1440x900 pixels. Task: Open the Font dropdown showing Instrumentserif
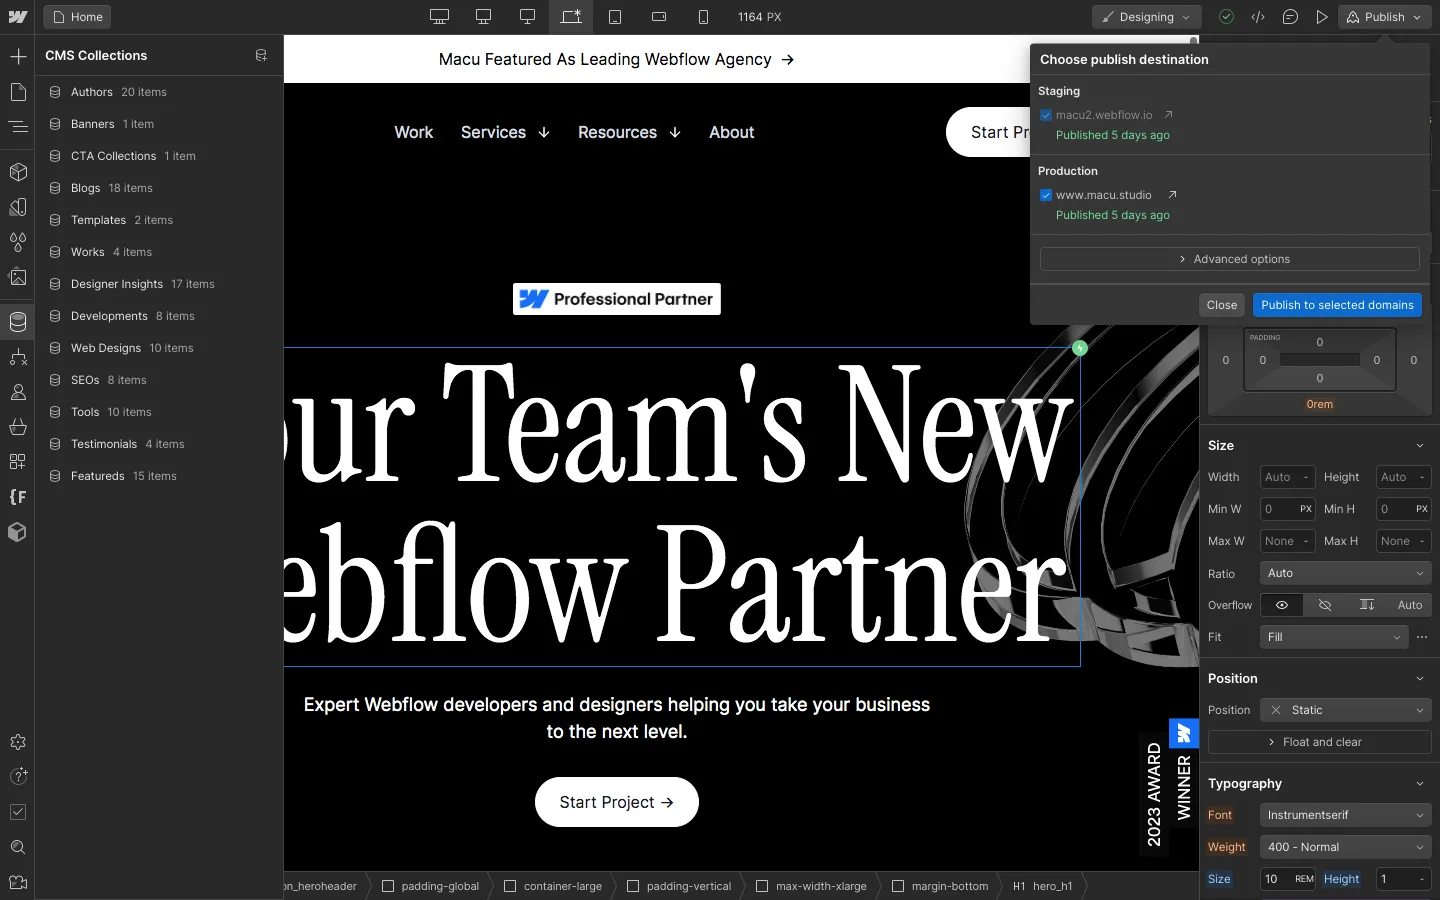pos(1344,815)
